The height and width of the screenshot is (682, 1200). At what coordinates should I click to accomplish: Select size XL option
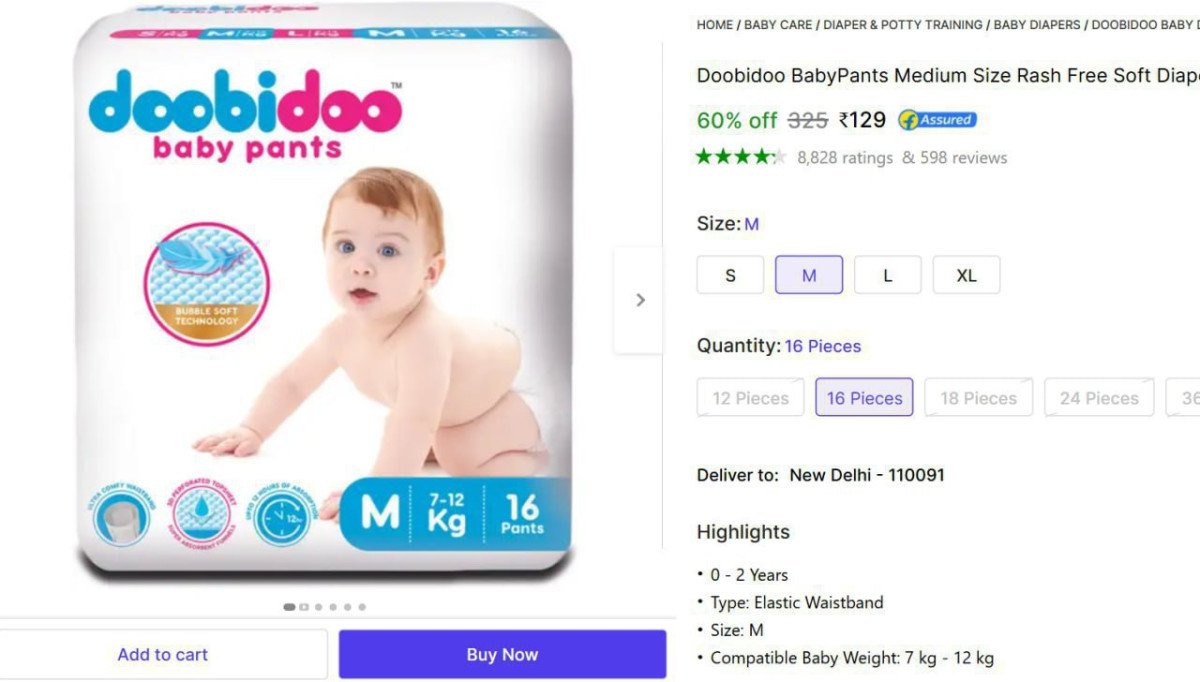[966, 275]
